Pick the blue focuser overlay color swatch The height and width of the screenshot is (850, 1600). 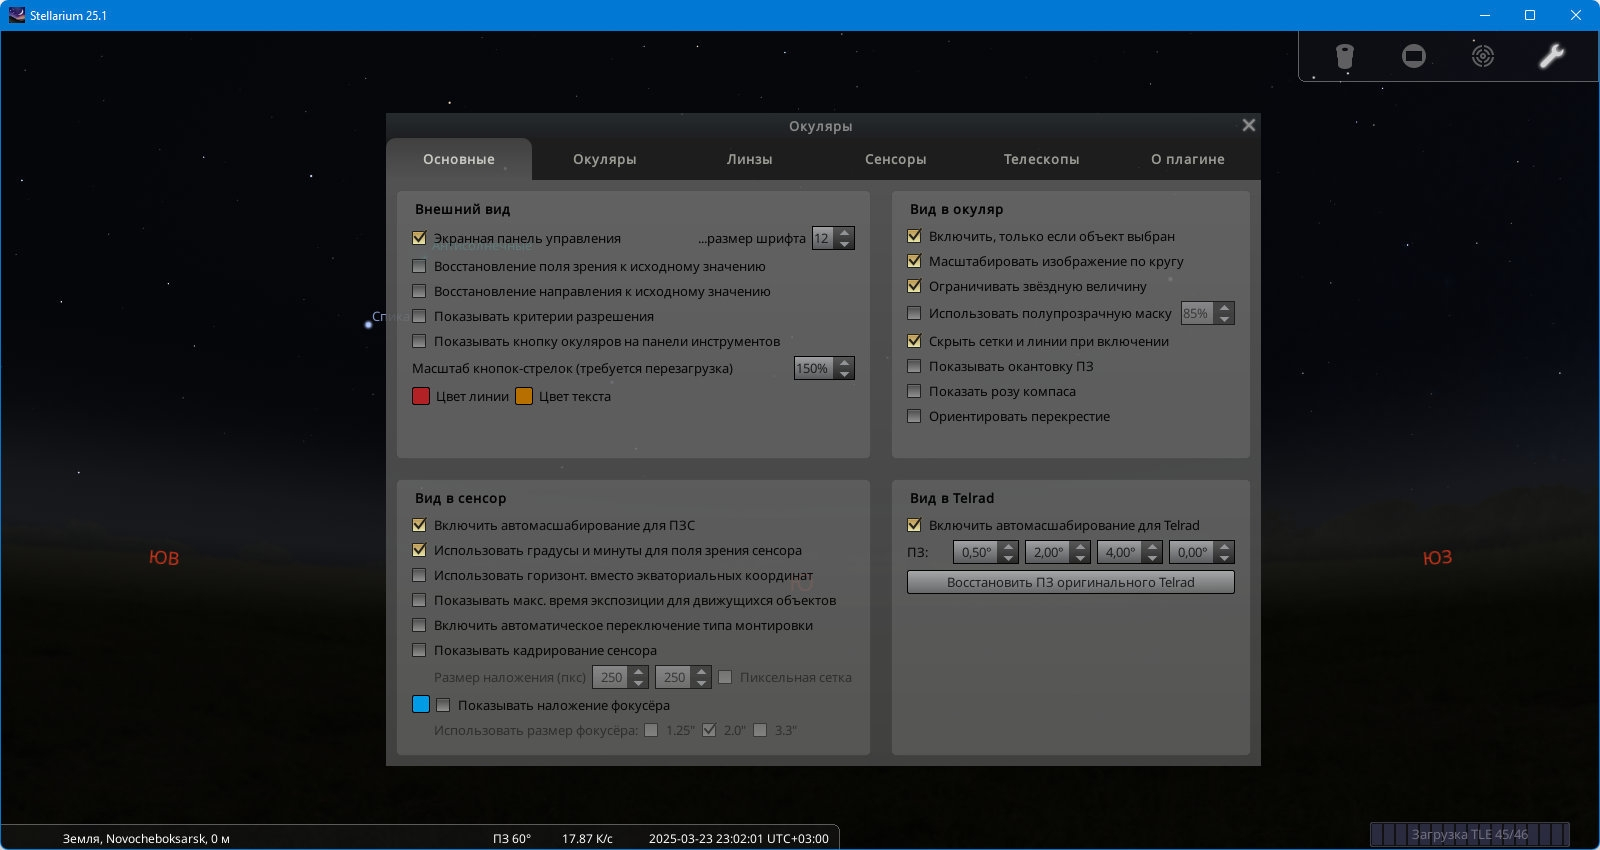[x=421, y=704]
